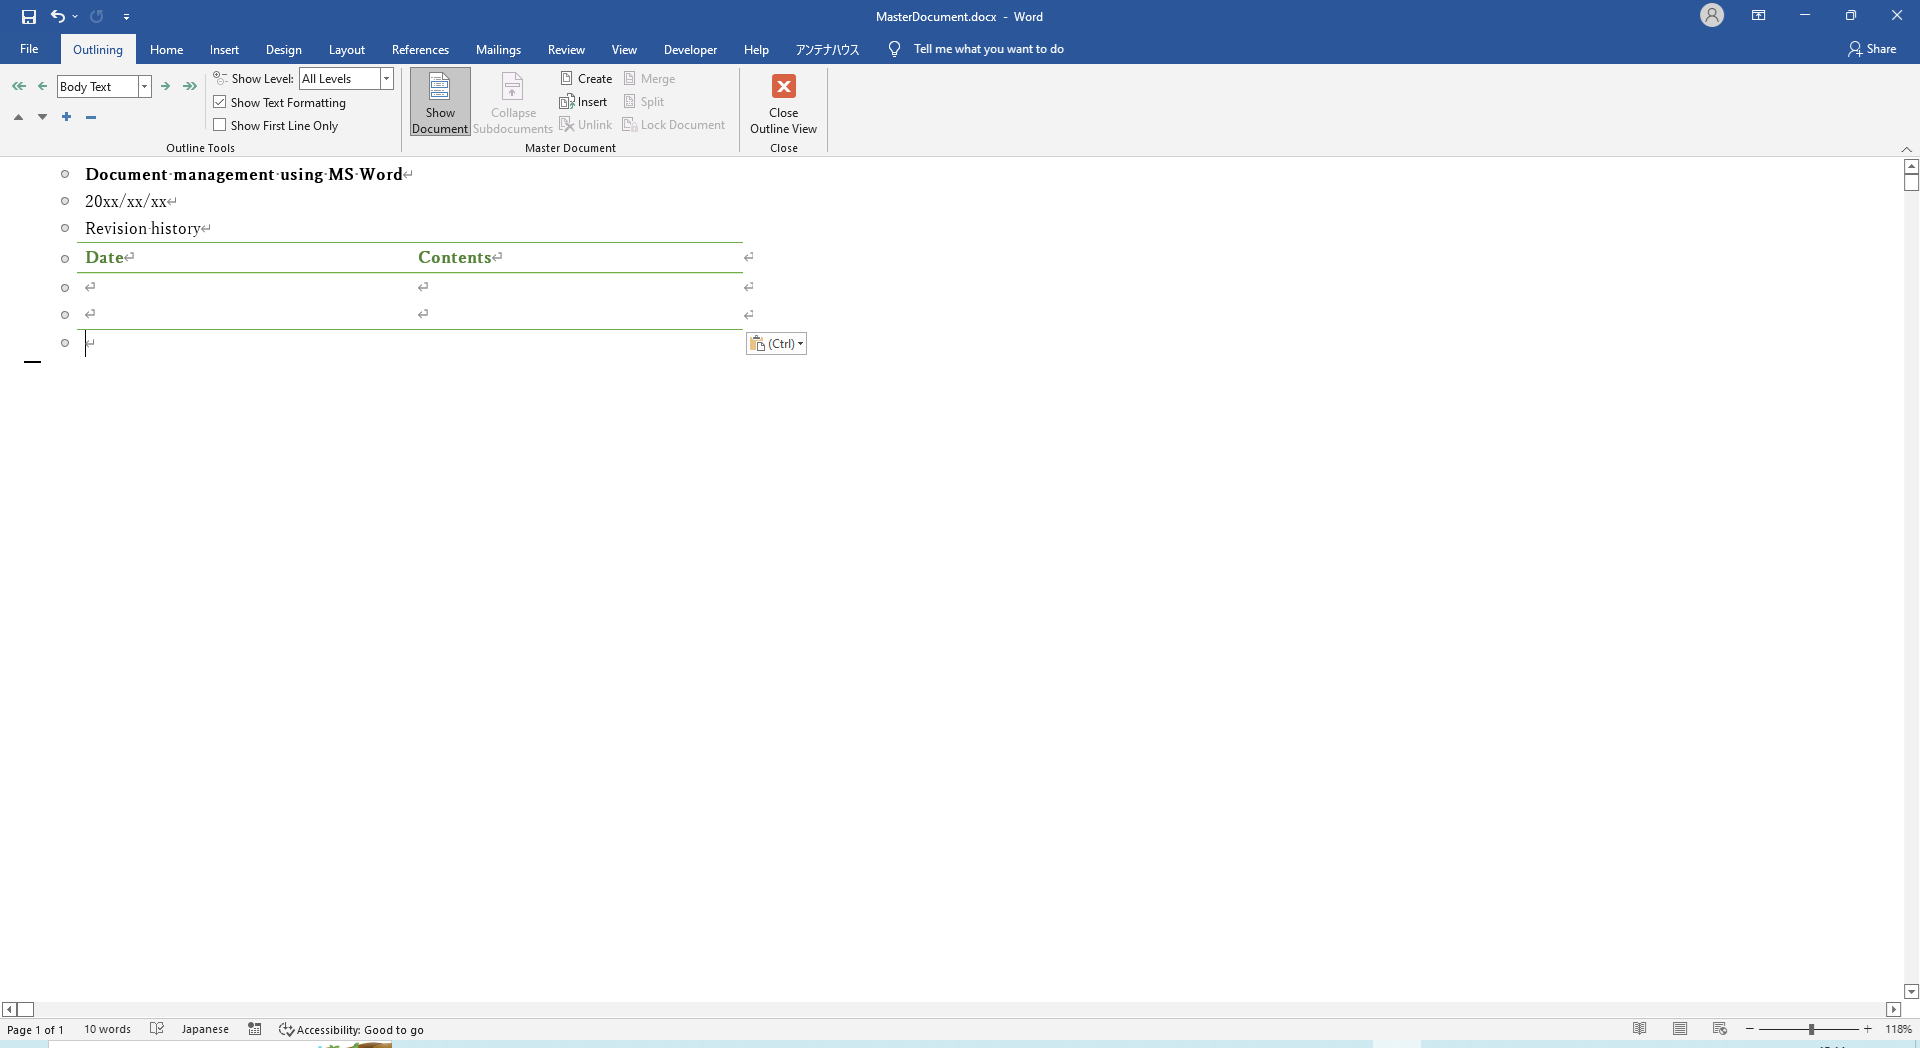Screen dimensions: 1920x1048
Task: Click the Japanese language indicator
Action: 205,1030
